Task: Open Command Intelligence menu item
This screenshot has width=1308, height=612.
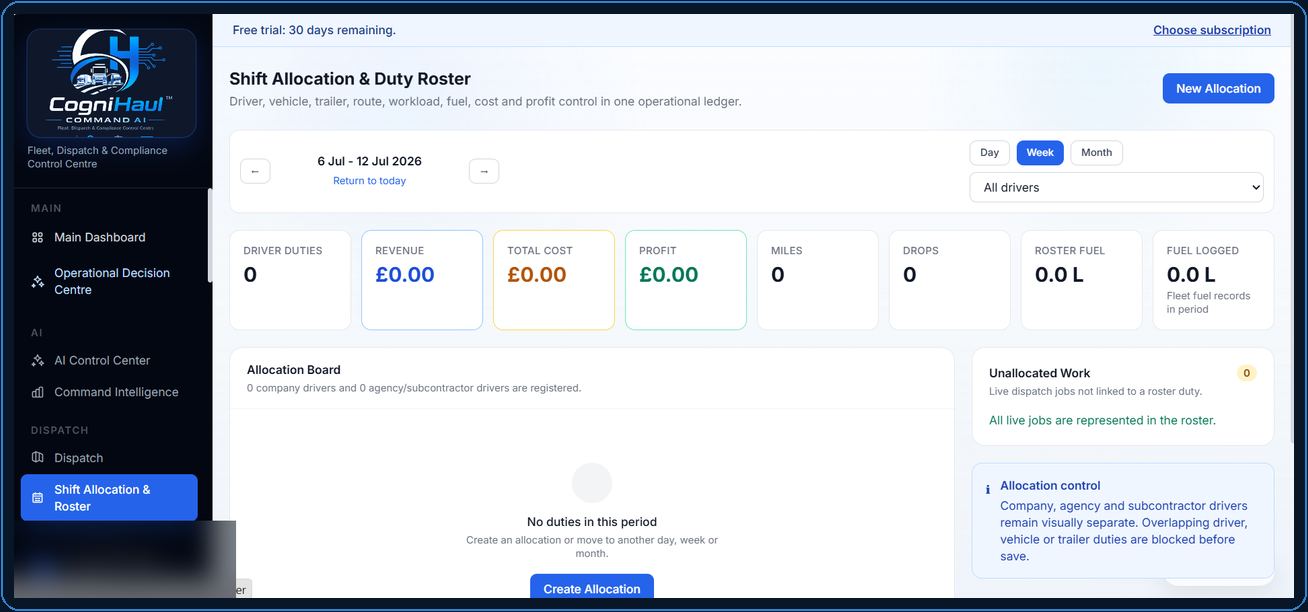Action: 110,393
